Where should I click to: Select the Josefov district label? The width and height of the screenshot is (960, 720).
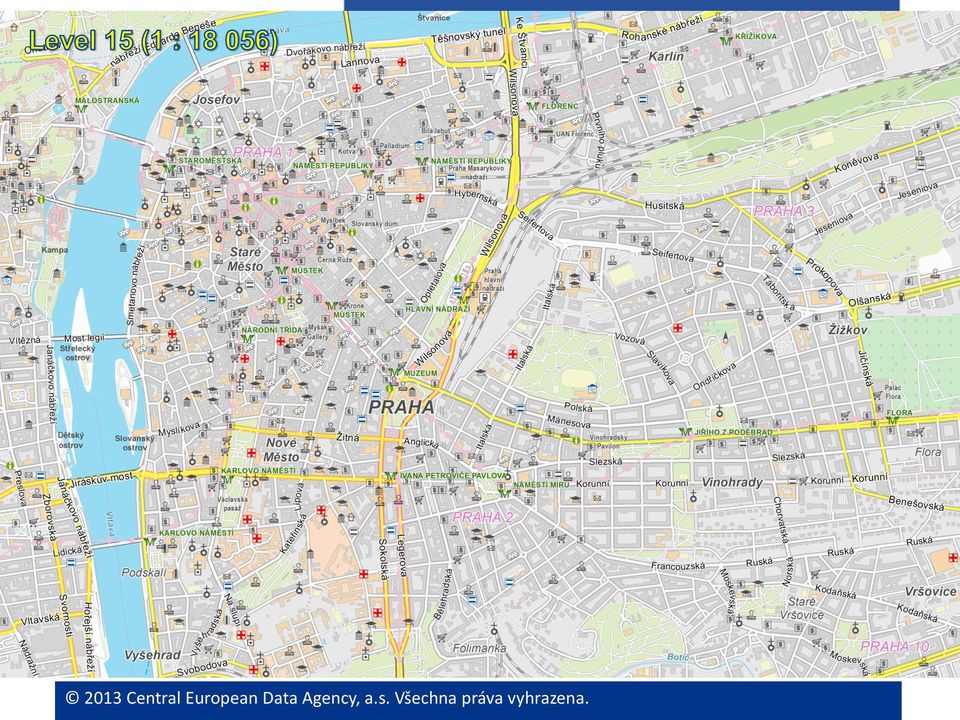(x=217, y=99)
